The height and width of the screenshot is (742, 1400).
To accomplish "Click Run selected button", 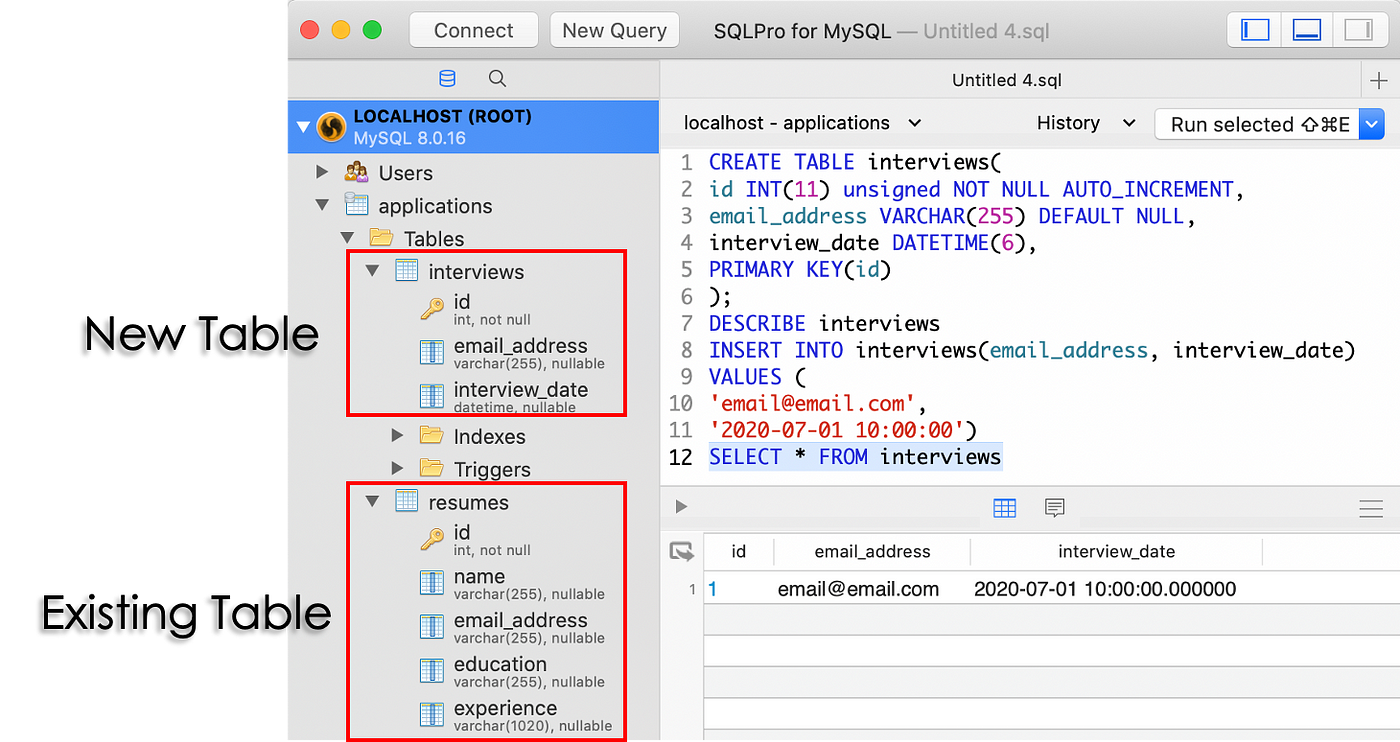I will (x=1258, y=124).
